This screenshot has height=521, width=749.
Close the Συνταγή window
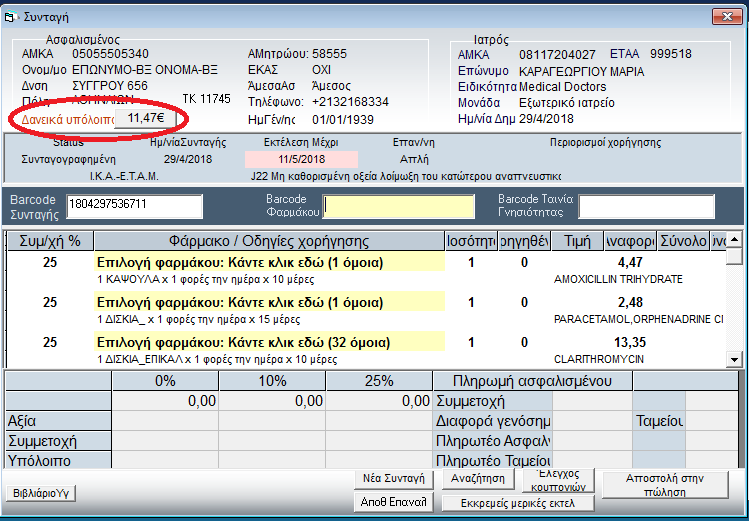pos(727,17)
